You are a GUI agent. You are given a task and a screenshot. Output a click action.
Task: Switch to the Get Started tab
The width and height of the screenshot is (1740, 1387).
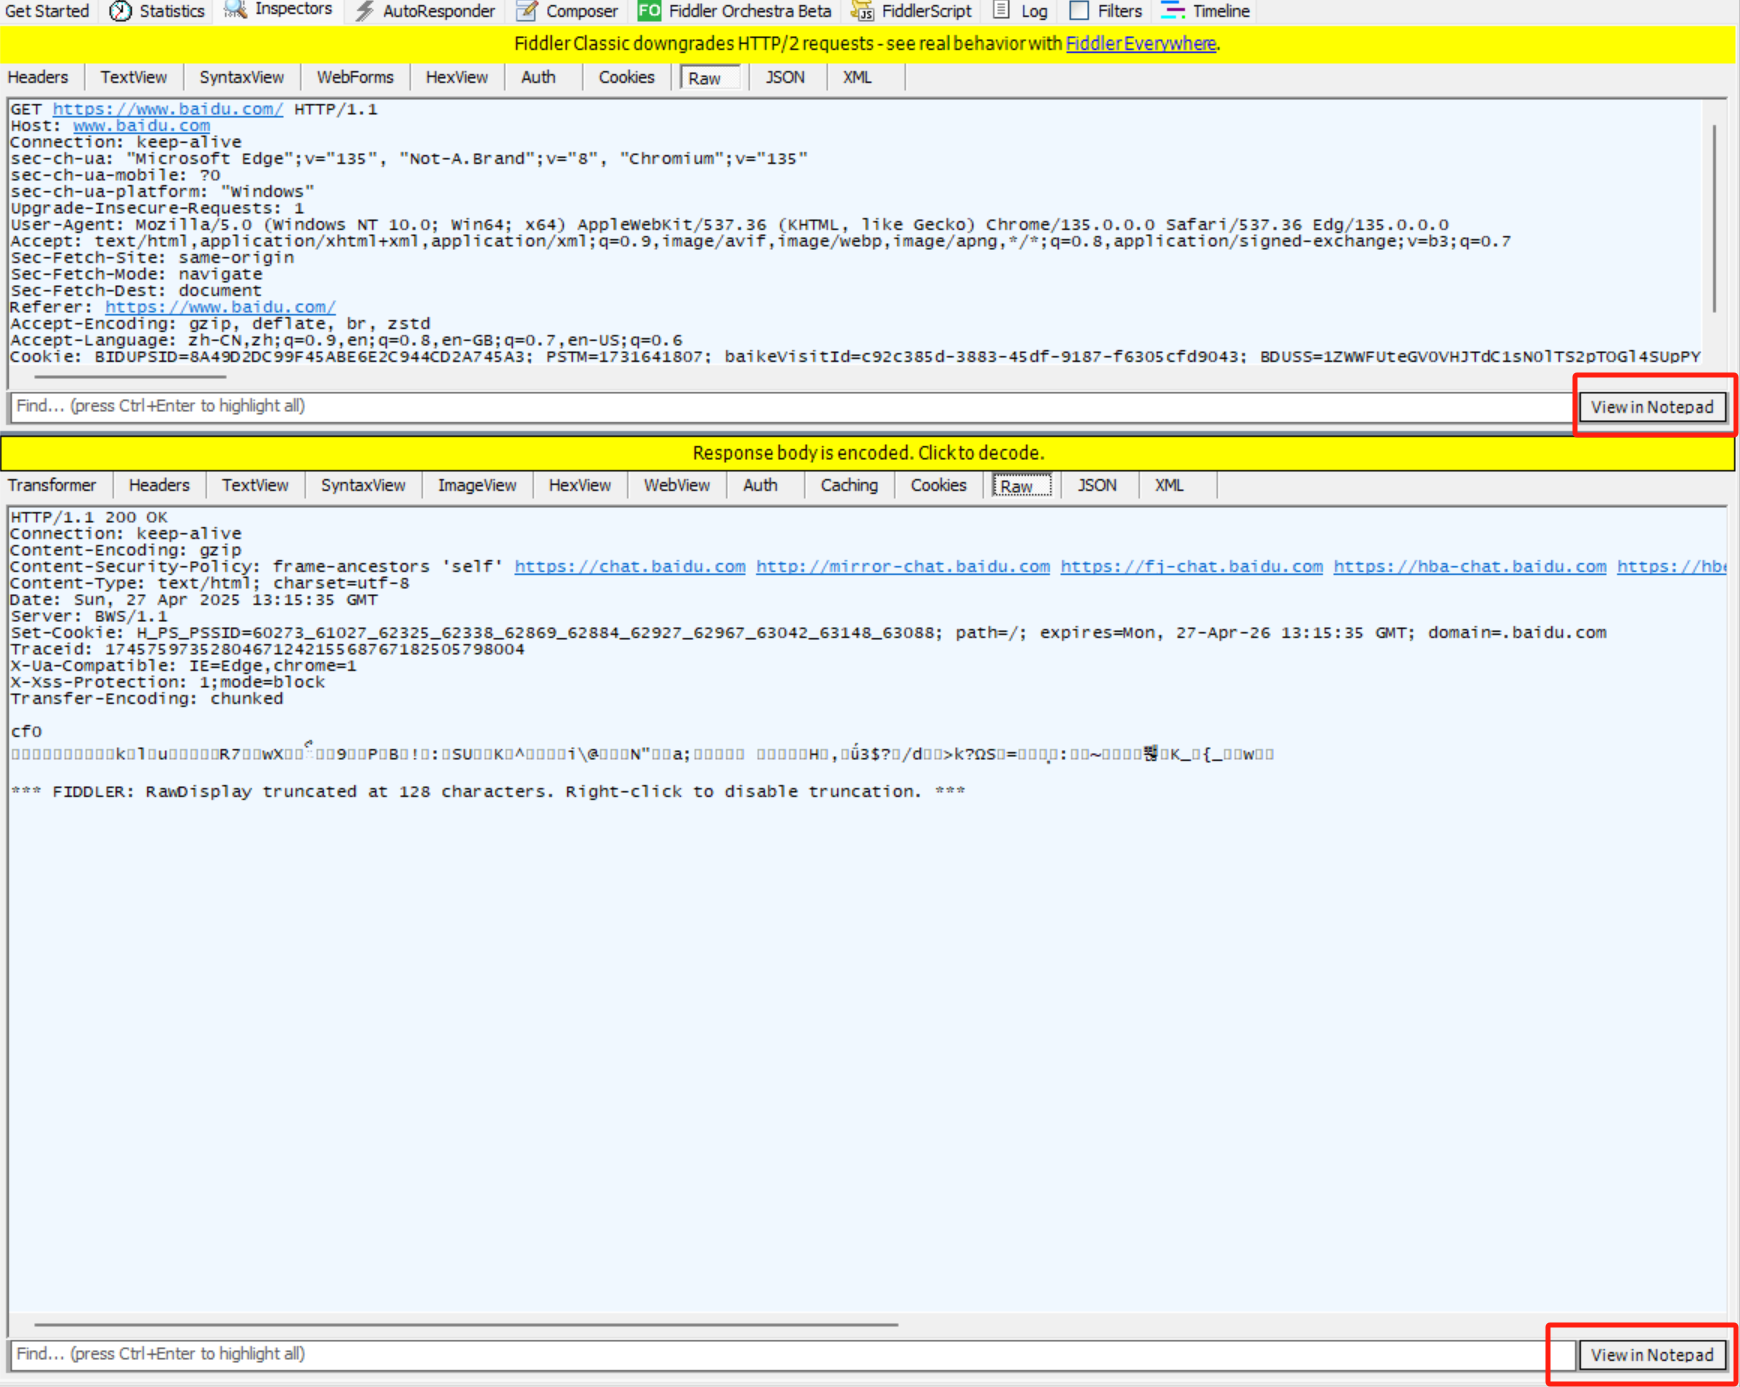pos(47,11)
